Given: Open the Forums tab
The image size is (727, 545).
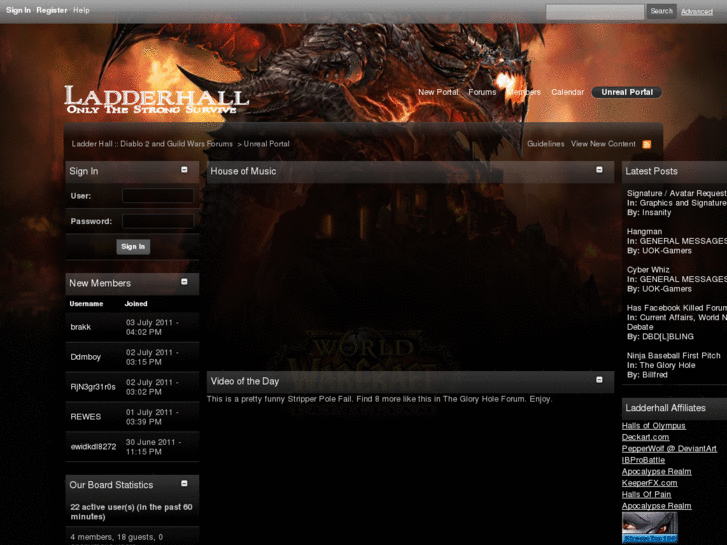Looking at the screenshot, I should pos(482,92).
